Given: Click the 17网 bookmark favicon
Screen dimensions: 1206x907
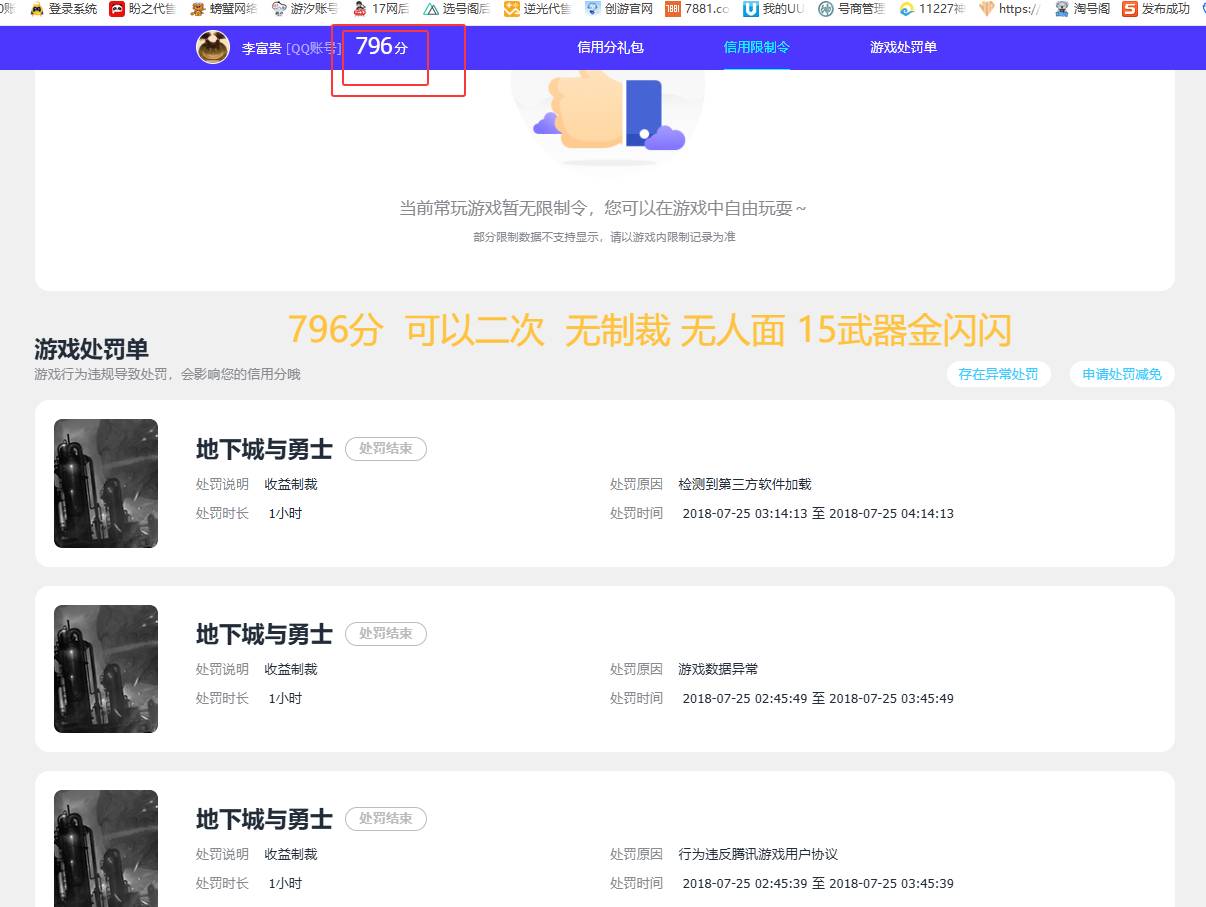Looking at the screenshot, I should tap(360, 9).
